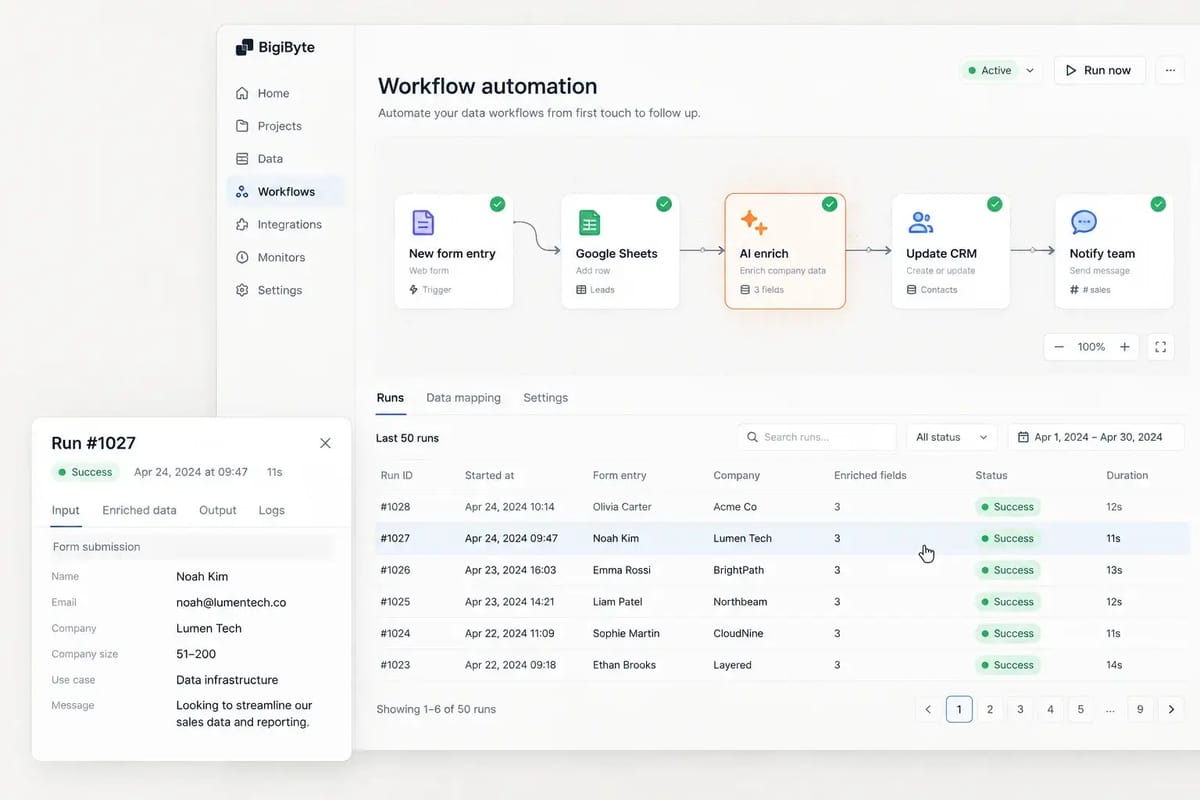Switch to Enriched data tab
Screen dimensions: 1200x800
(x=139, y=510)
